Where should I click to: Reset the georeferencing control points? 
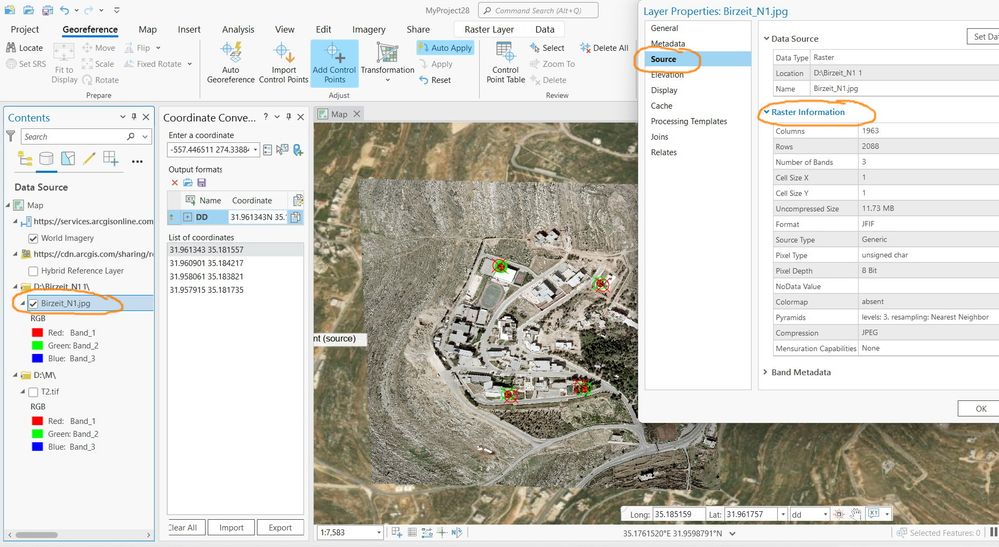pyautogui.click(x=435, y=80)
